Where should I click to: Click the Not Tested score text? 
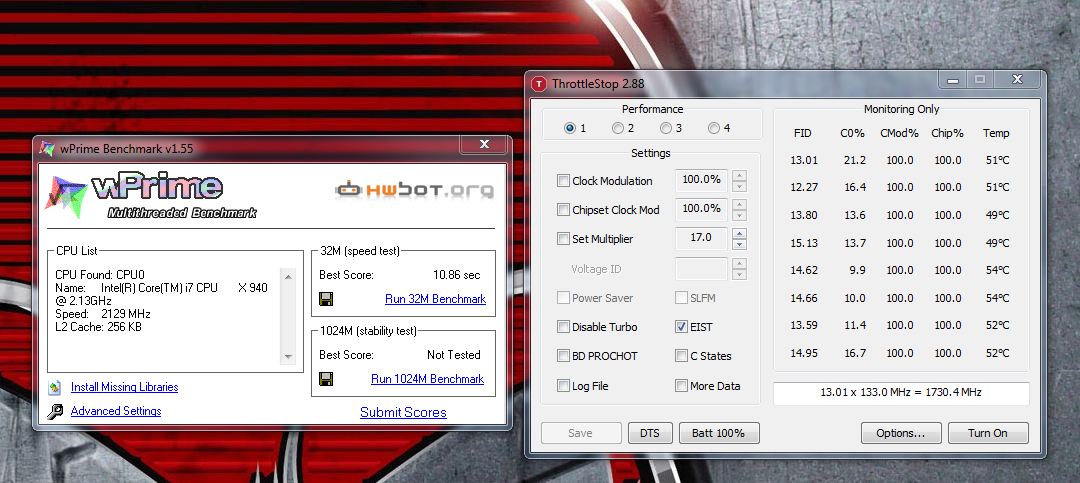pos(453,355)
